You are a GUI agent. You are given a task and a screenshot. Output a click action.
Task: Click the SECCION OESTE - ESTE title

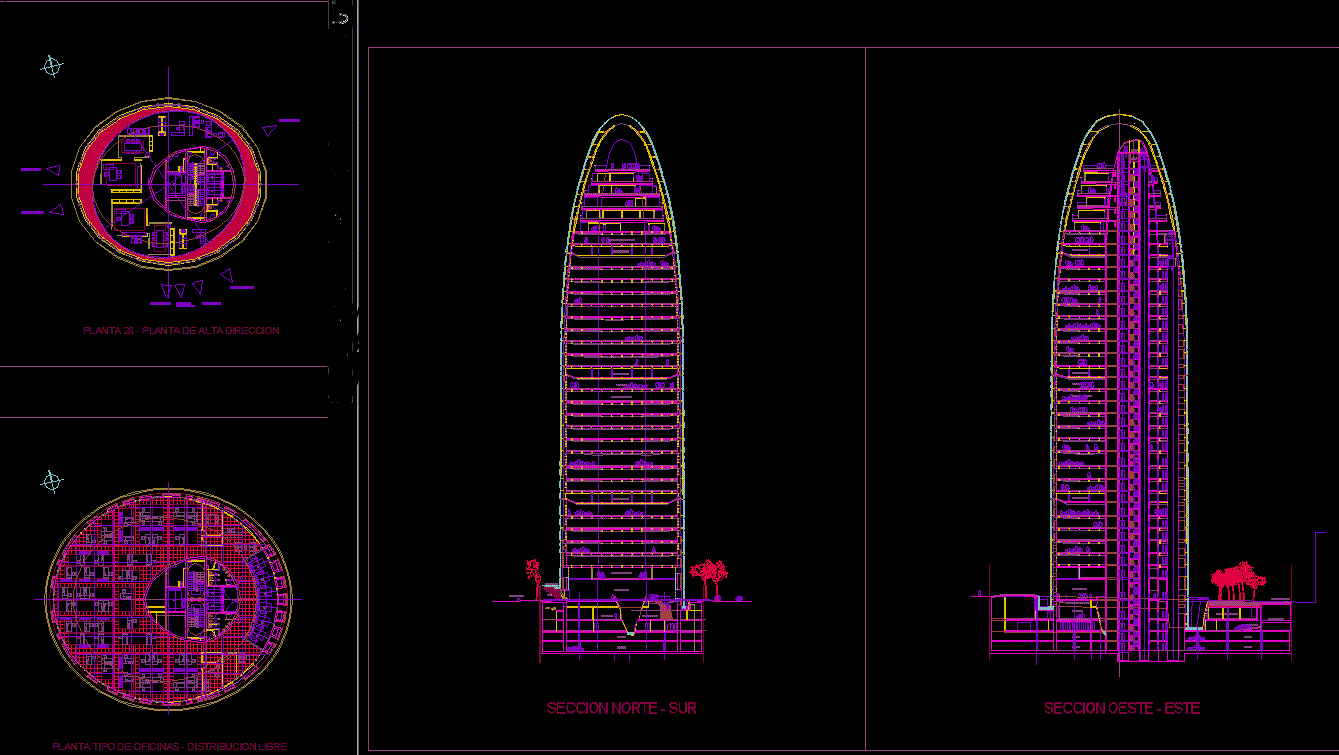[1121, 708]
